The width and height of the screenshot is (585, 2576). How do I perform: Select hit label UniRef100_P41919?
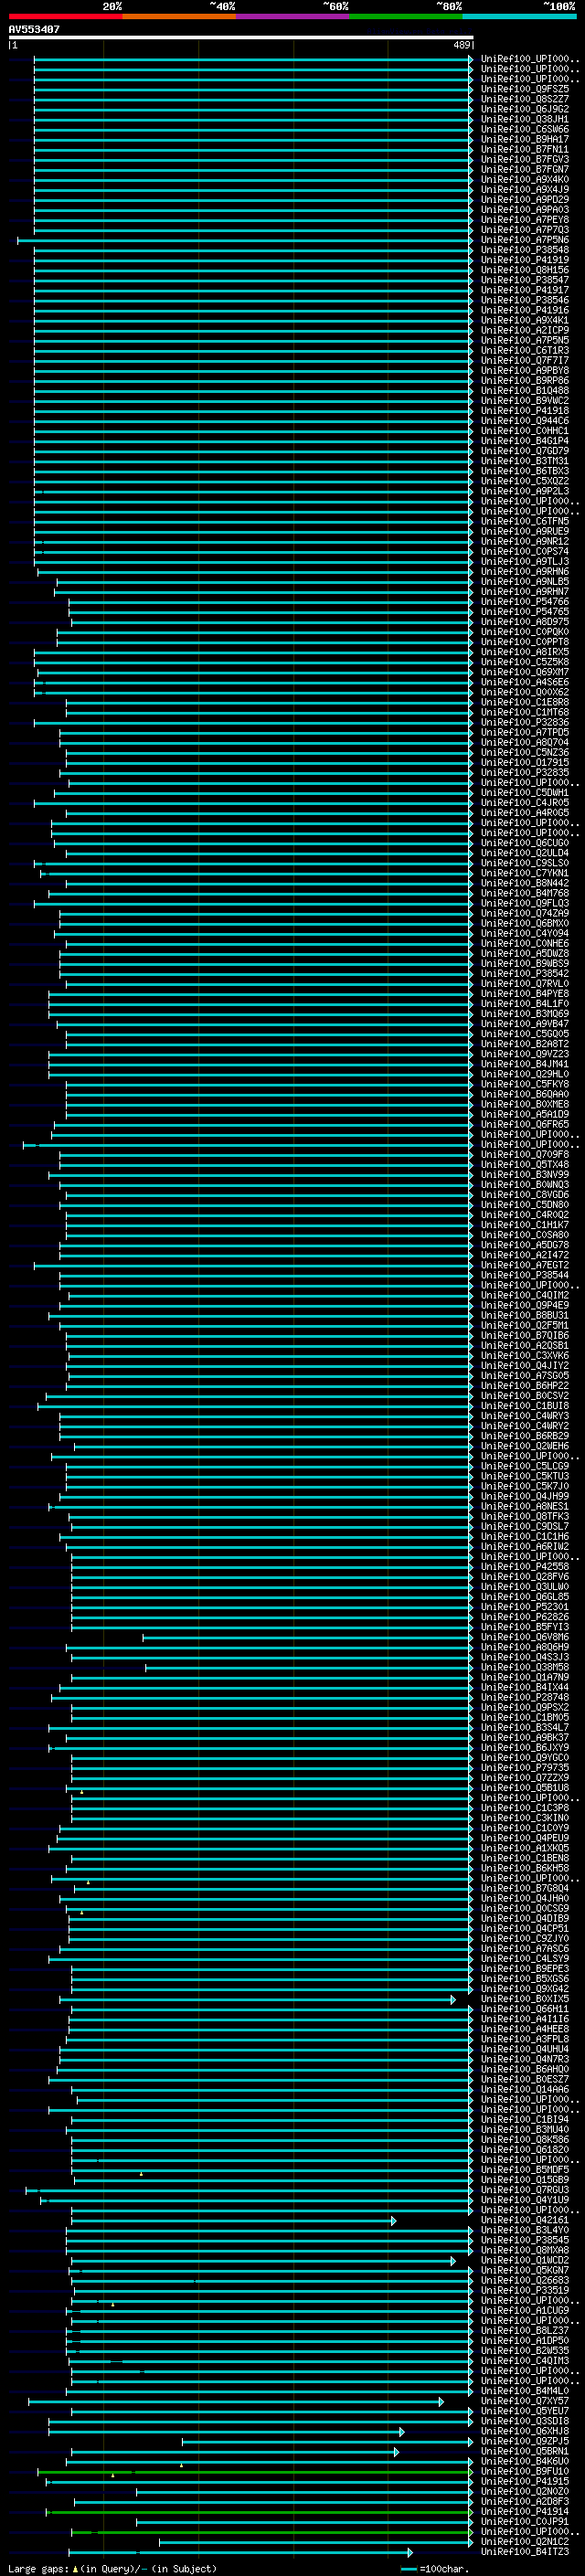[x=525, y=260]
